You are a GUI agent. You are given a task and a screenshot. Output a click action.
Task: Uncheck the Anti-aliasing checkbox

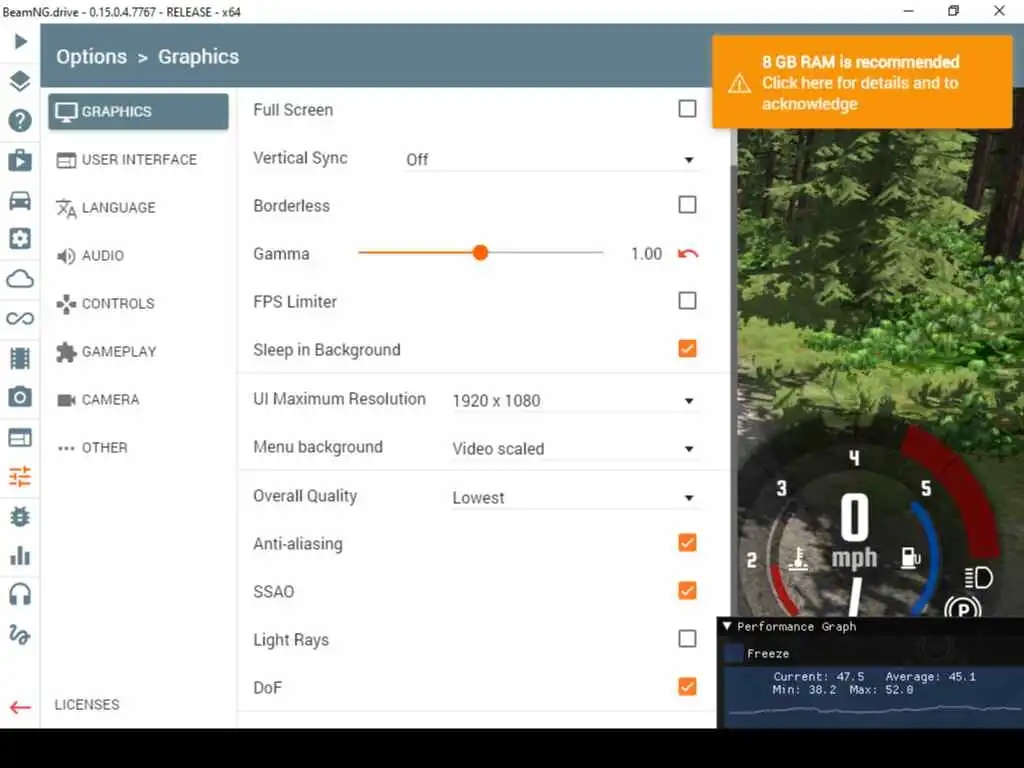[x=687, y=542]
